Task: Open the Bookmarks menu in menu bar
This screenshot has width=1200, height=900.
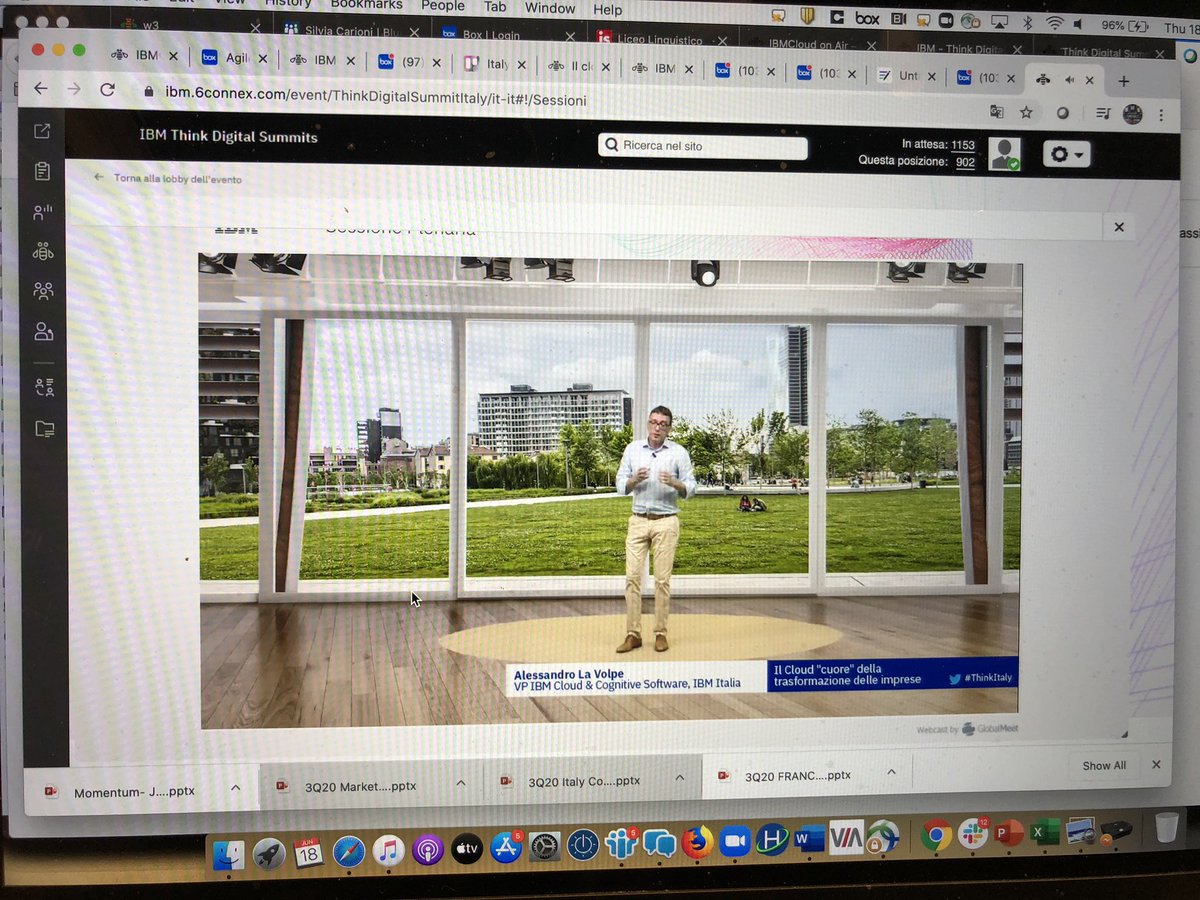Action: (x=366, y=4)
